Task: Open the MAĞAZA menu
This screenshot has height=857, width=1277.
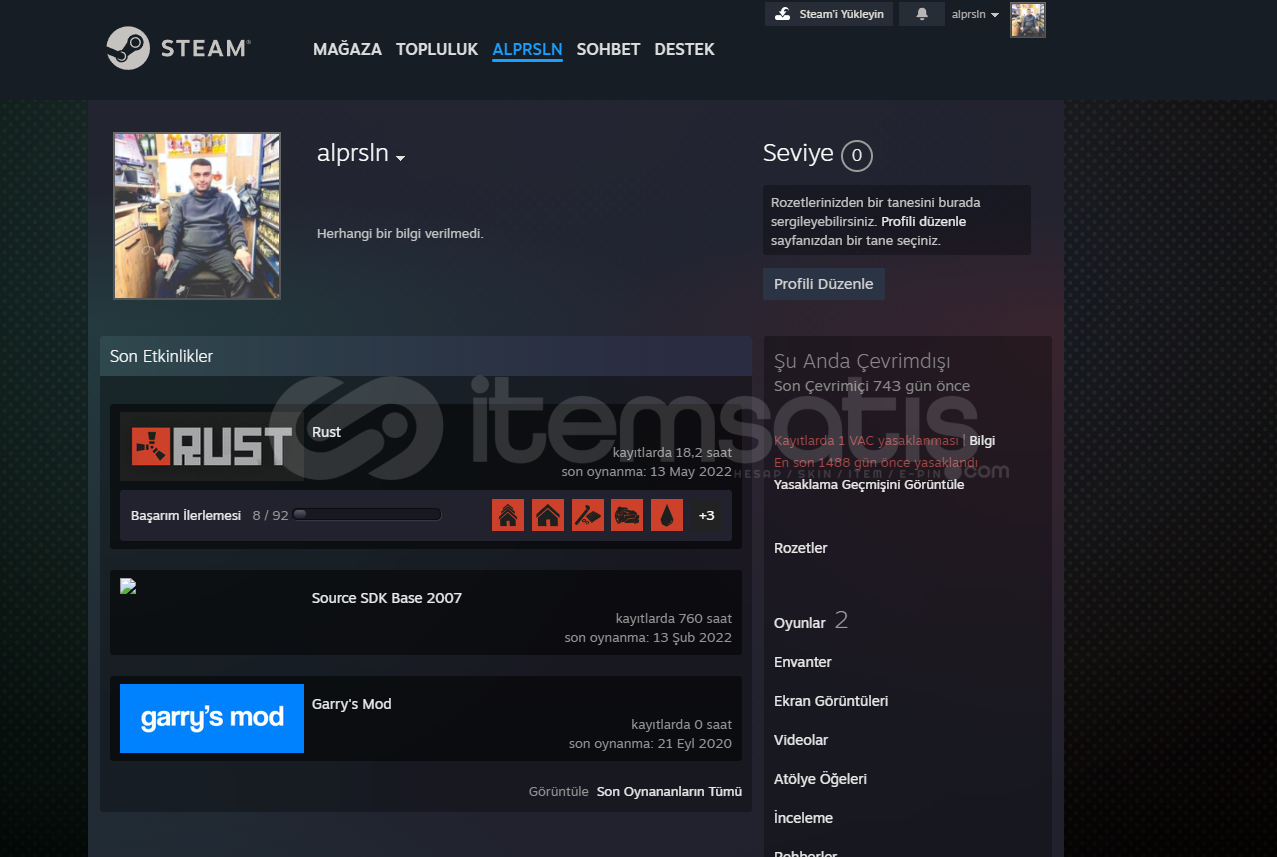Action: click(x=347, y=49)
